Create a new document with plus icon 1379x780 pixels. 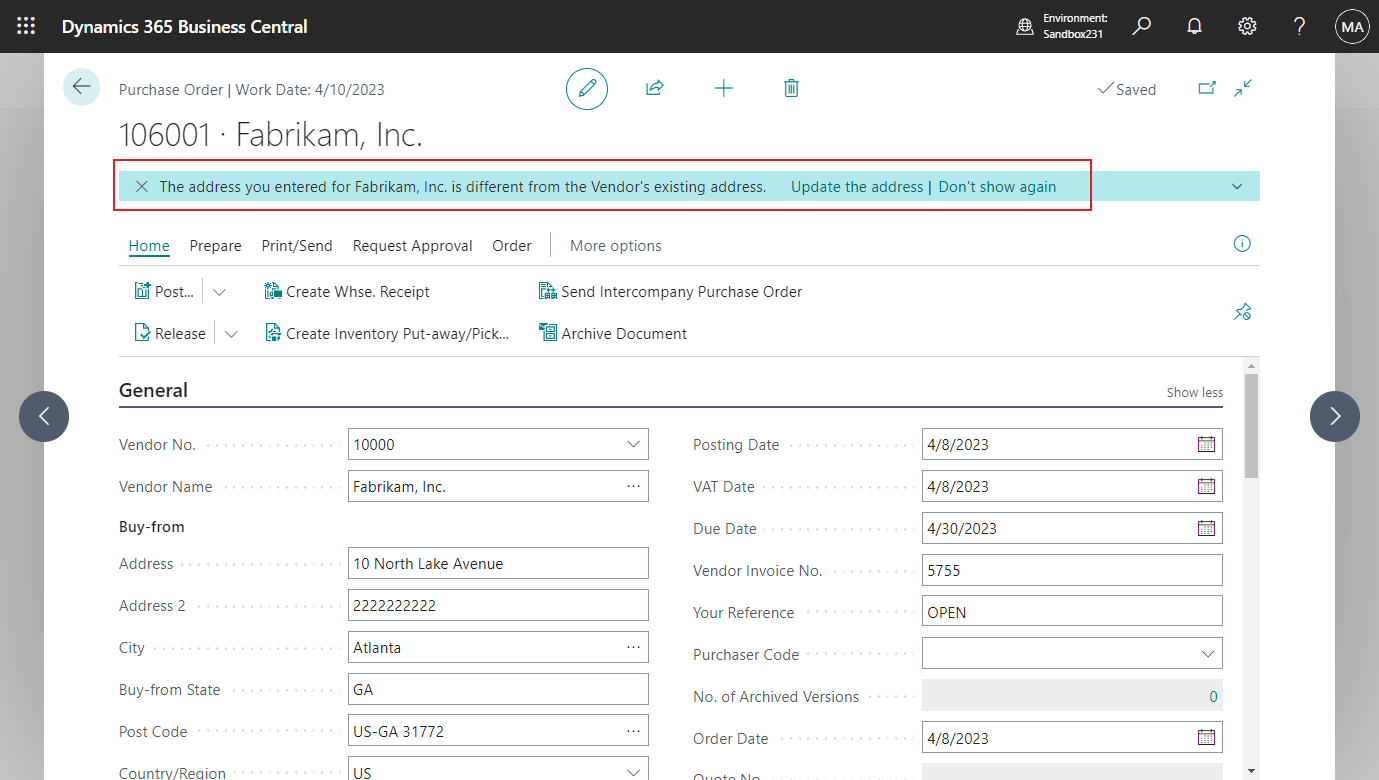[x=723, y=88]
